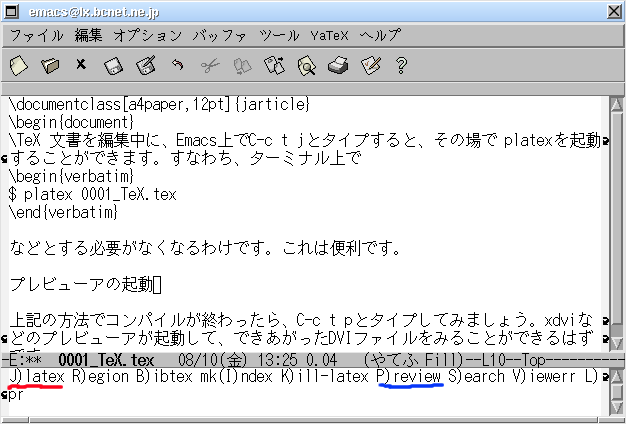Click the minibuffer scrollbar up arrow

click(x=616, y=376)
